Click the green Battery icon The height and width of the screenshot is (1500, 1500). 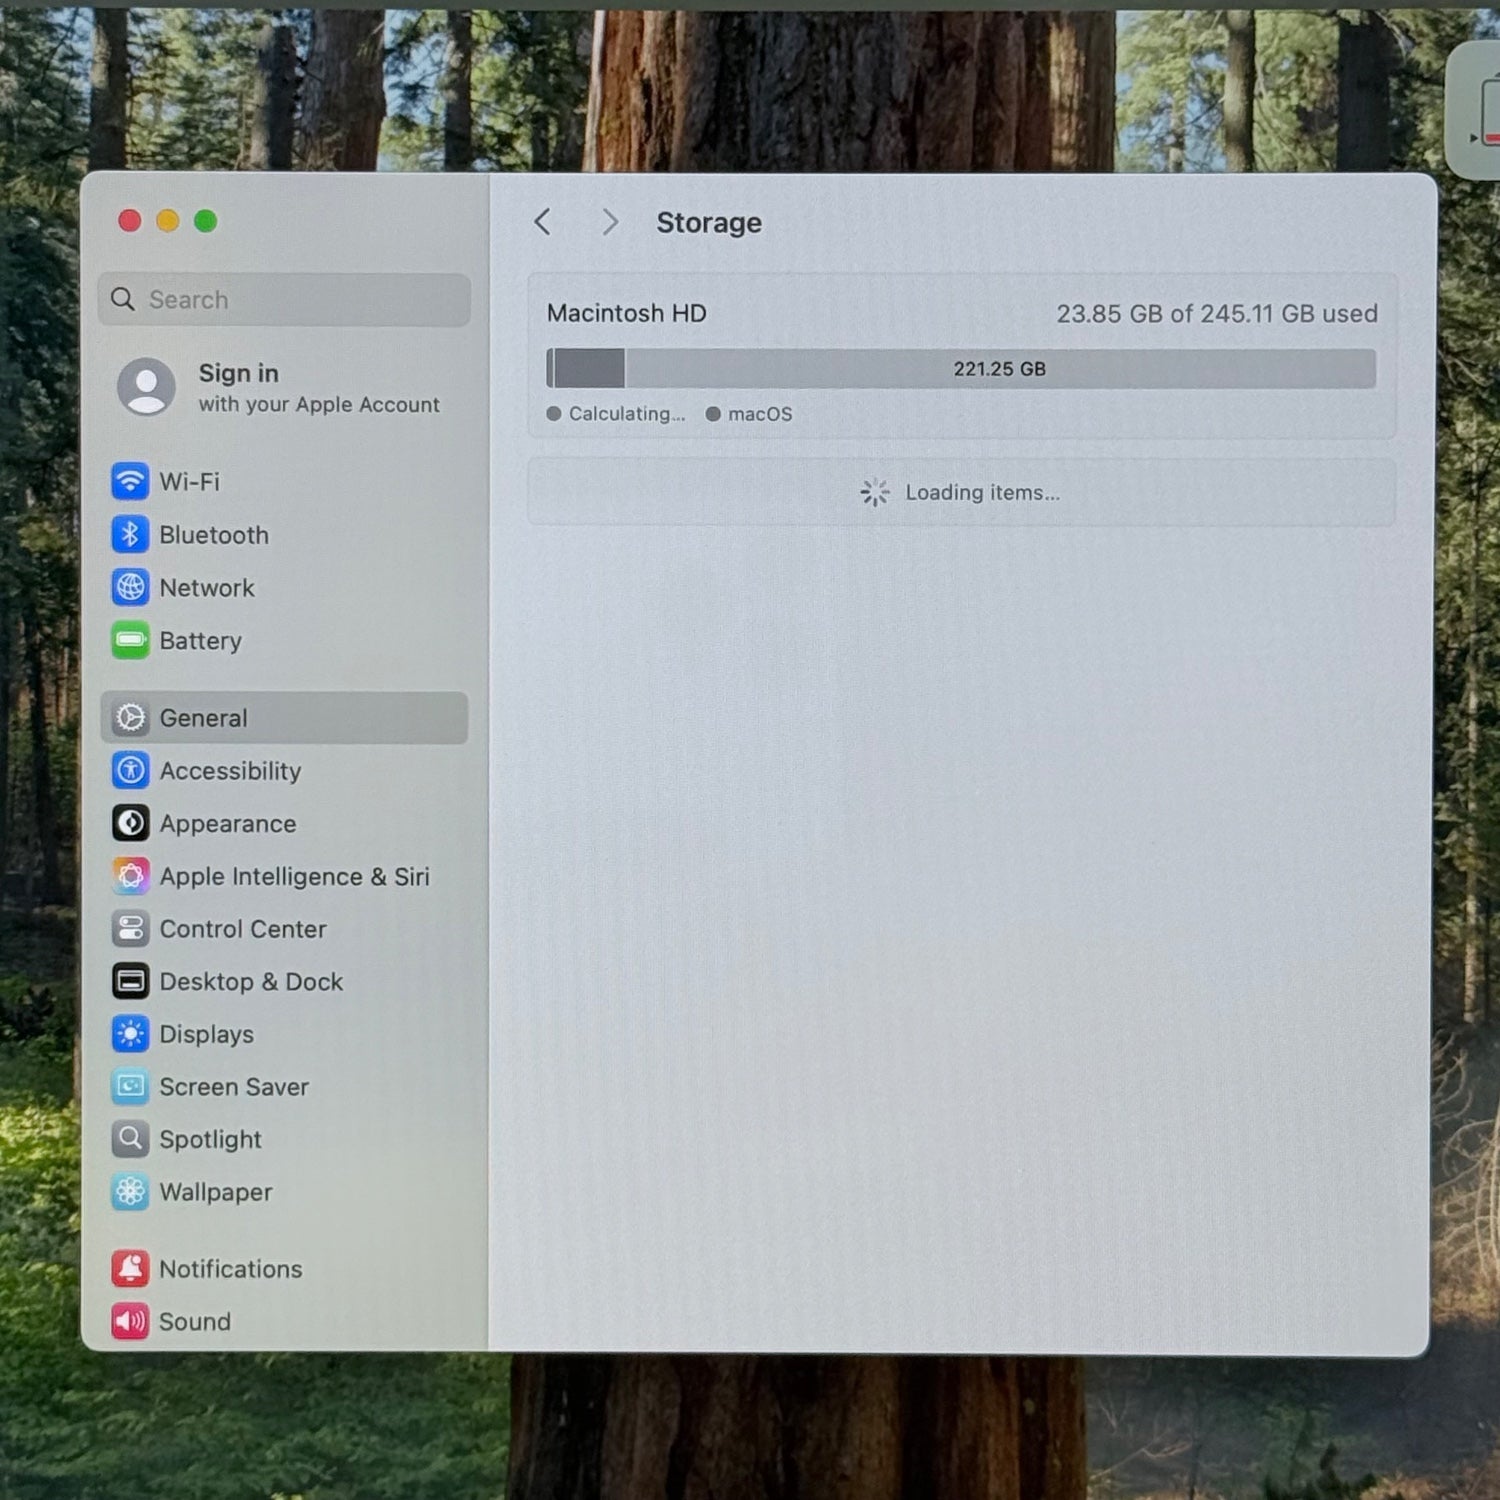tap(130, 641)
